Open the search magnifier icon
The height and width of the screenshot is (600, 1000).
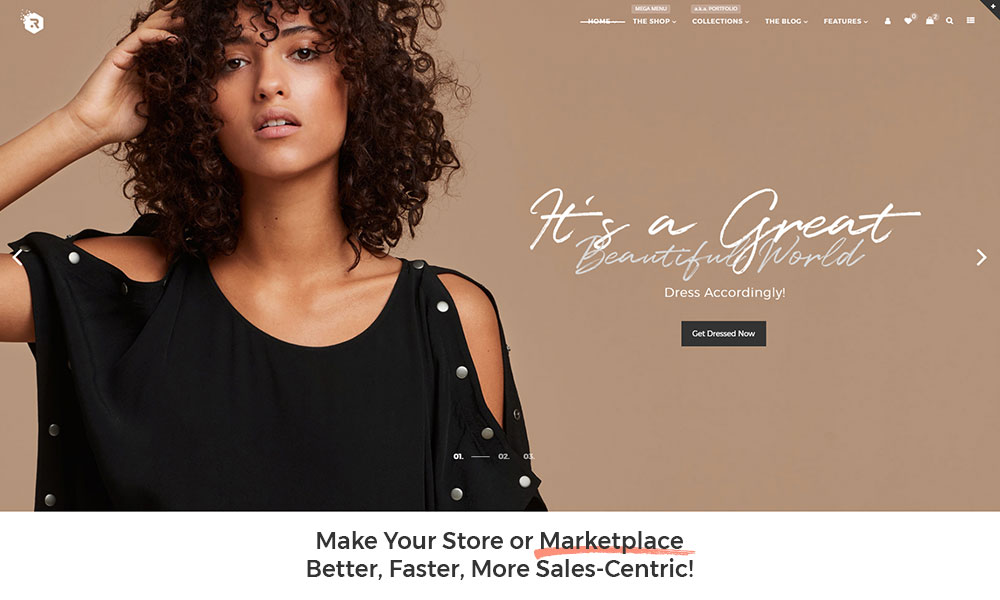tap(950, 21)
